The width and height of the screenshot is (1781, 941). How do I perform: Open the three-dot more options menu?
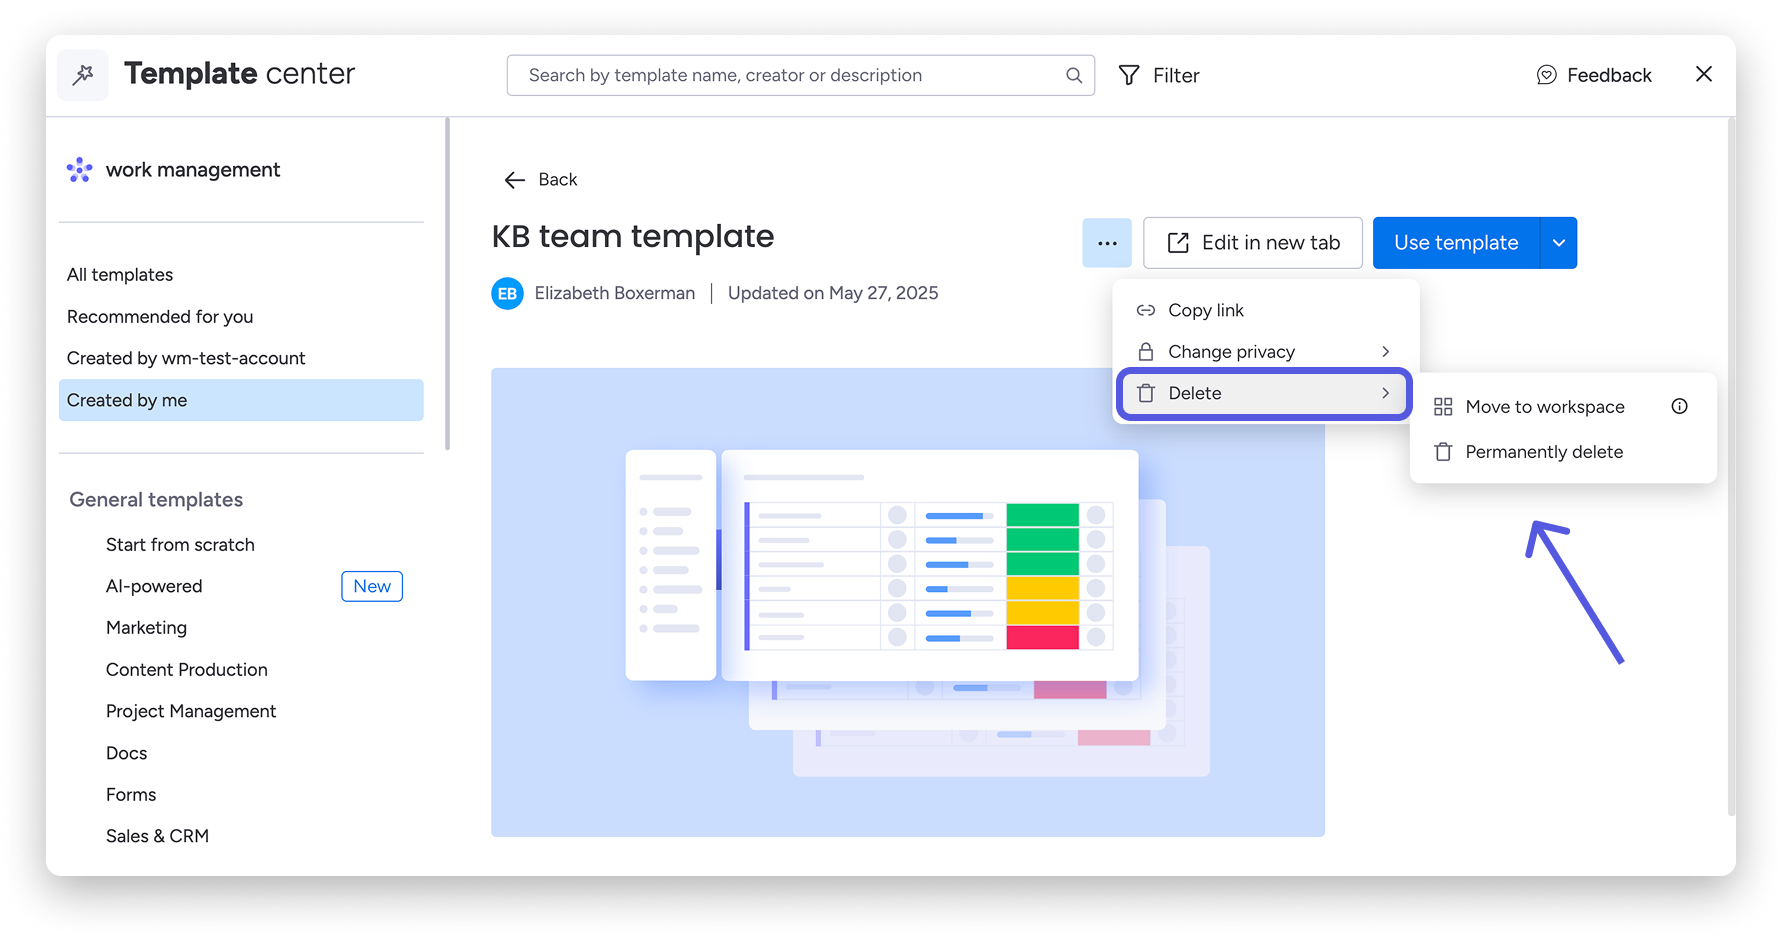[1107, 243]
